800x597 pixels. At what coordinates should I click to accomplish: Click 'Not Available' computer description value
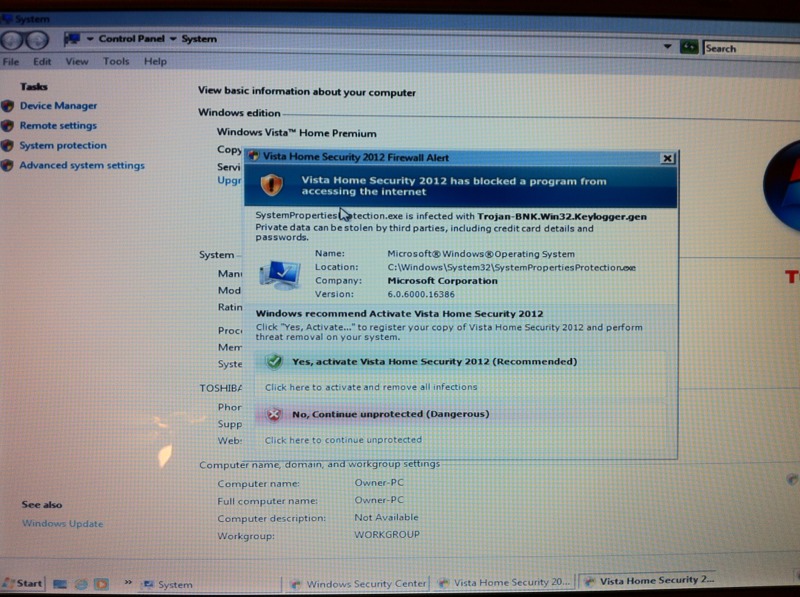point(386,517)
